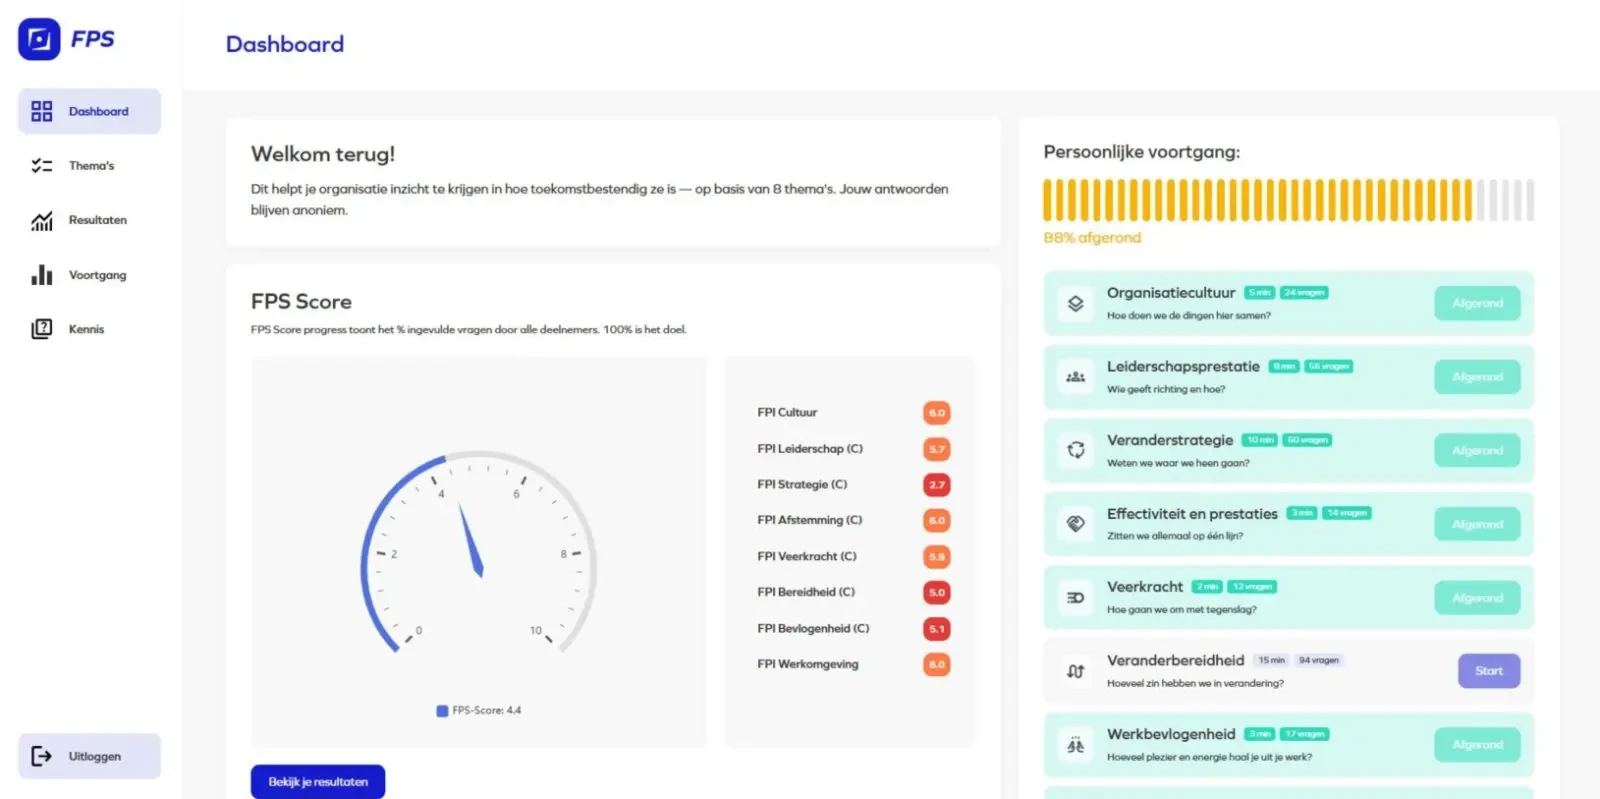The image size is (1600, 799).
Task: Click Afgerond button for Organisatiecultuur
Action: (x=1477, y=303)
